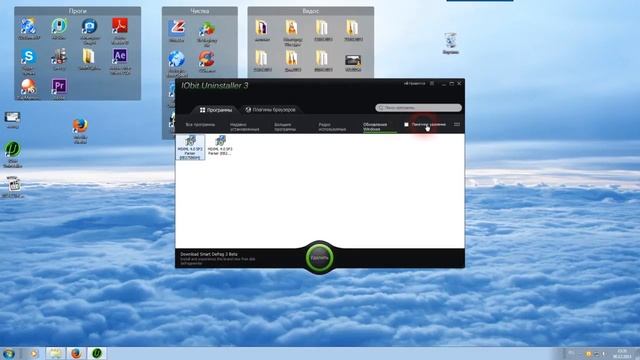640x360 pixels.
Task: Open the Download Smart Defrag 3 Beta link
Action: (209, 254)
